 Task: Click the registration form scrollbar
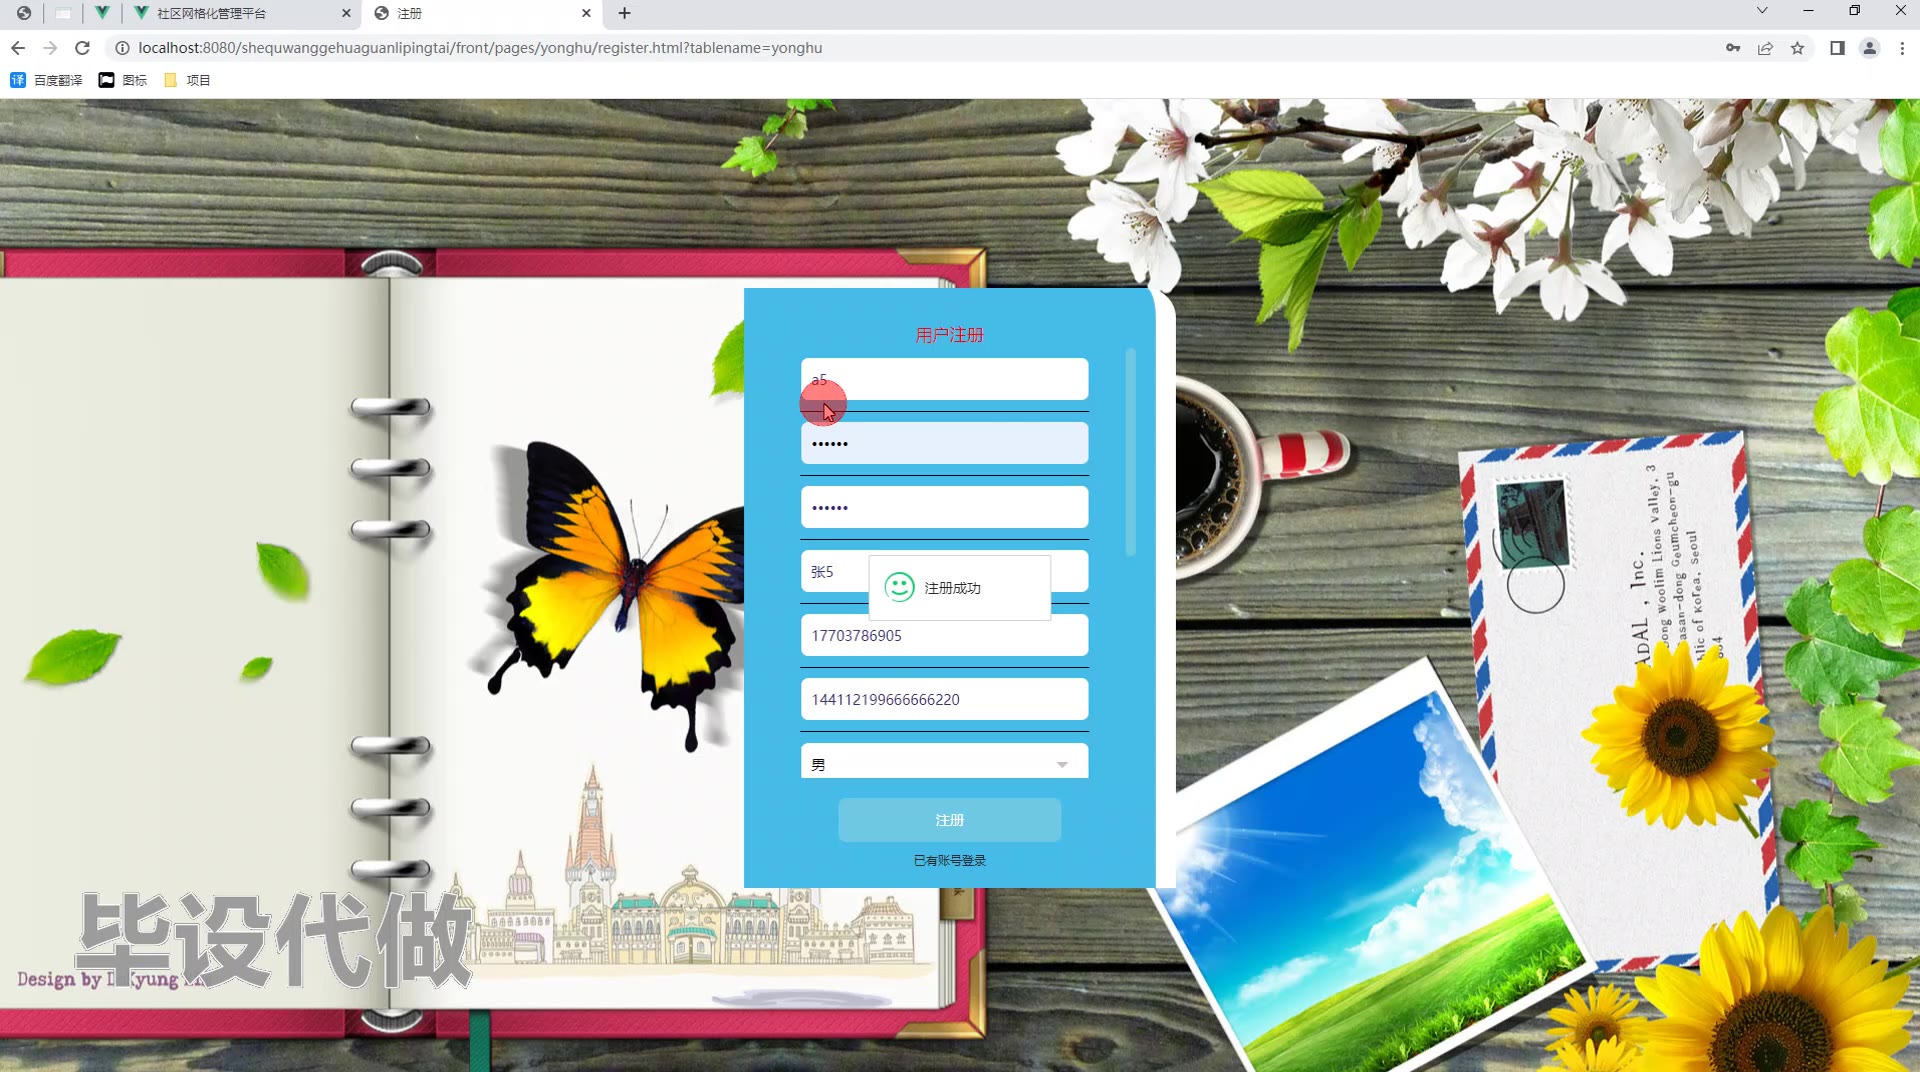click(1130, 451)
